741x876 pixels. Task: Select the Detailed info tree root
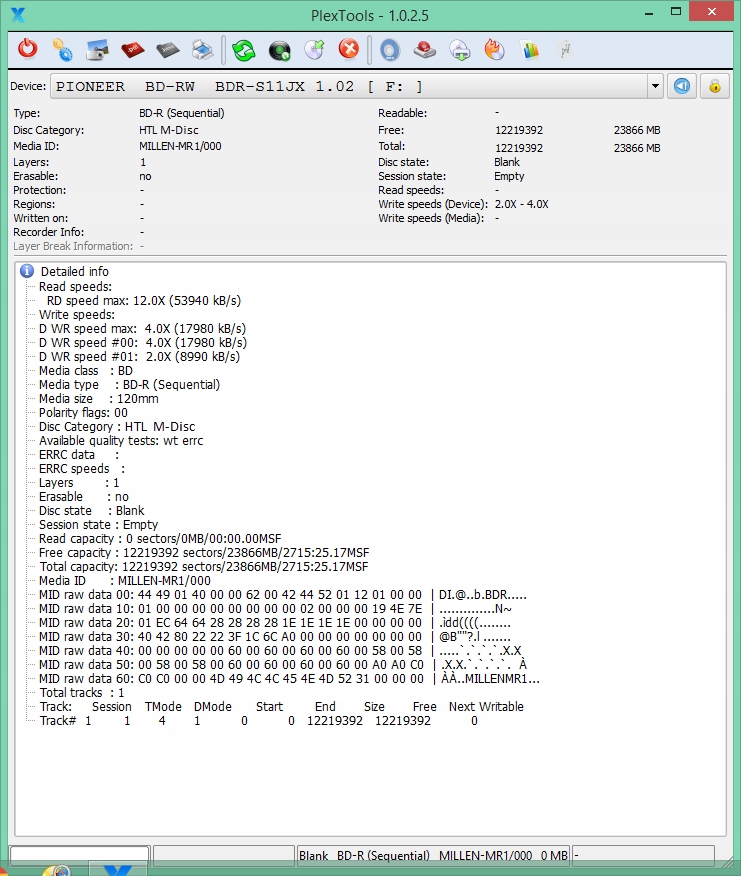tap(74, 271)
